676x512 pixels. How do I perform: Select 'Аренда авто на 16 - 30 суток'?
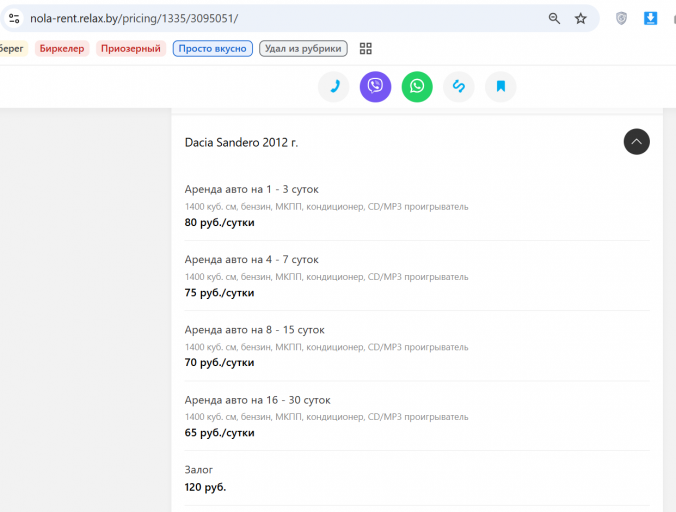click(257, 400)
